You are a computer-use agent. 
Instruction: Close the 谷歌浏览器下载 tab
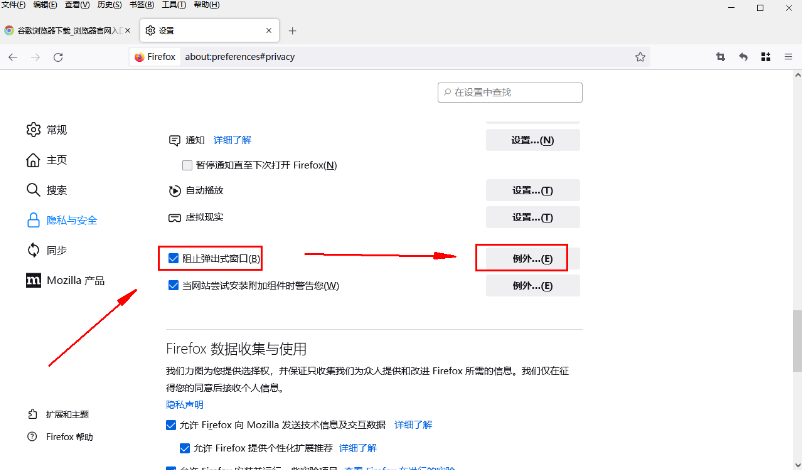point(128,31)
